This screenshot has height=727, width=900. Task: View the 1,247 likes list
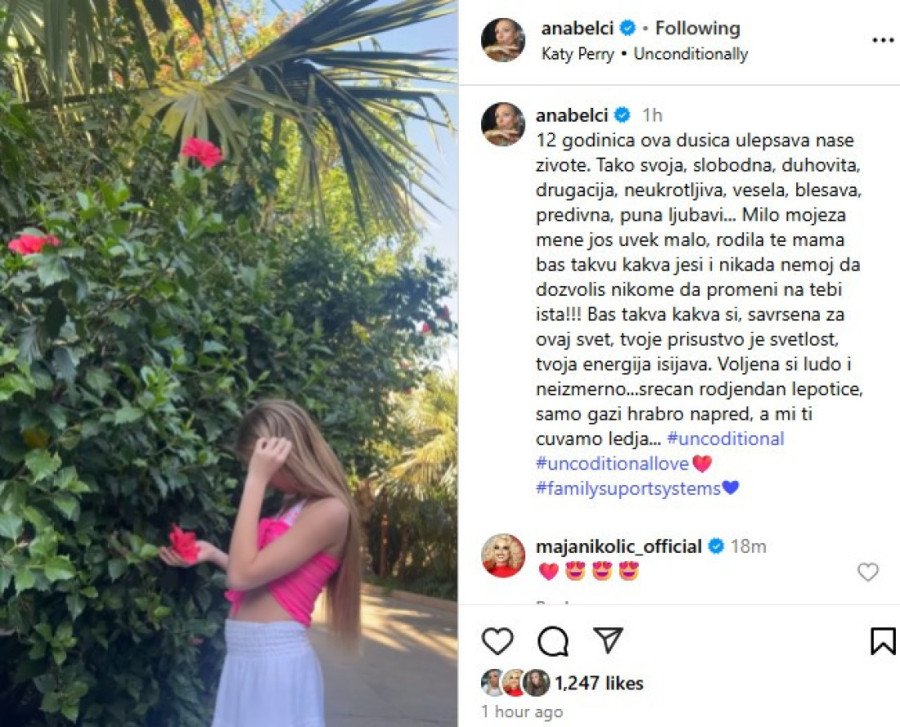coord(599,683)
